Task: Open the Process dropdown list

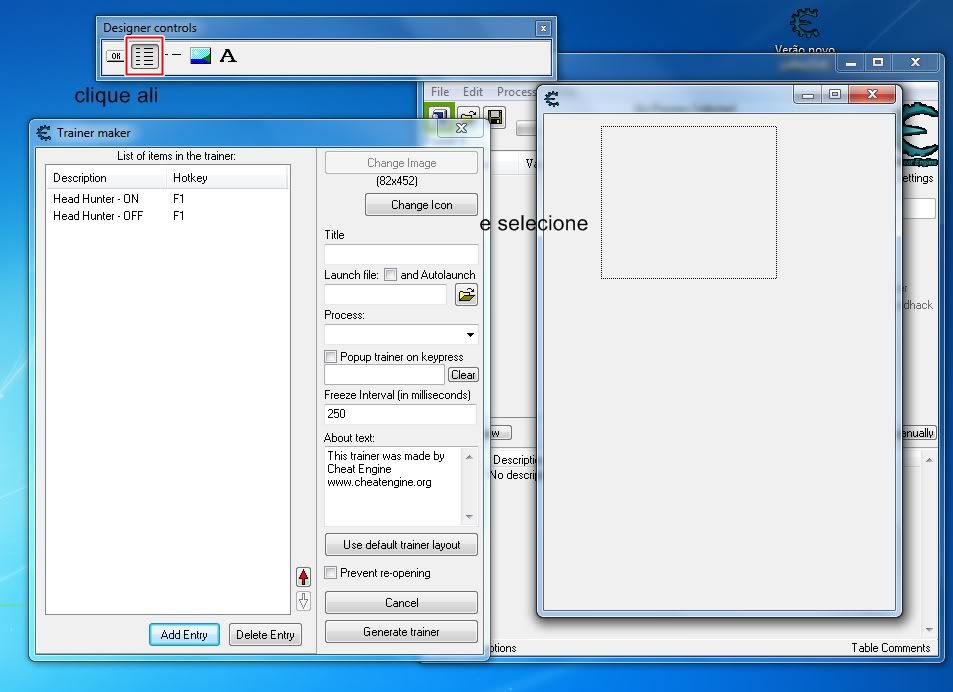Action: [470, 335]
